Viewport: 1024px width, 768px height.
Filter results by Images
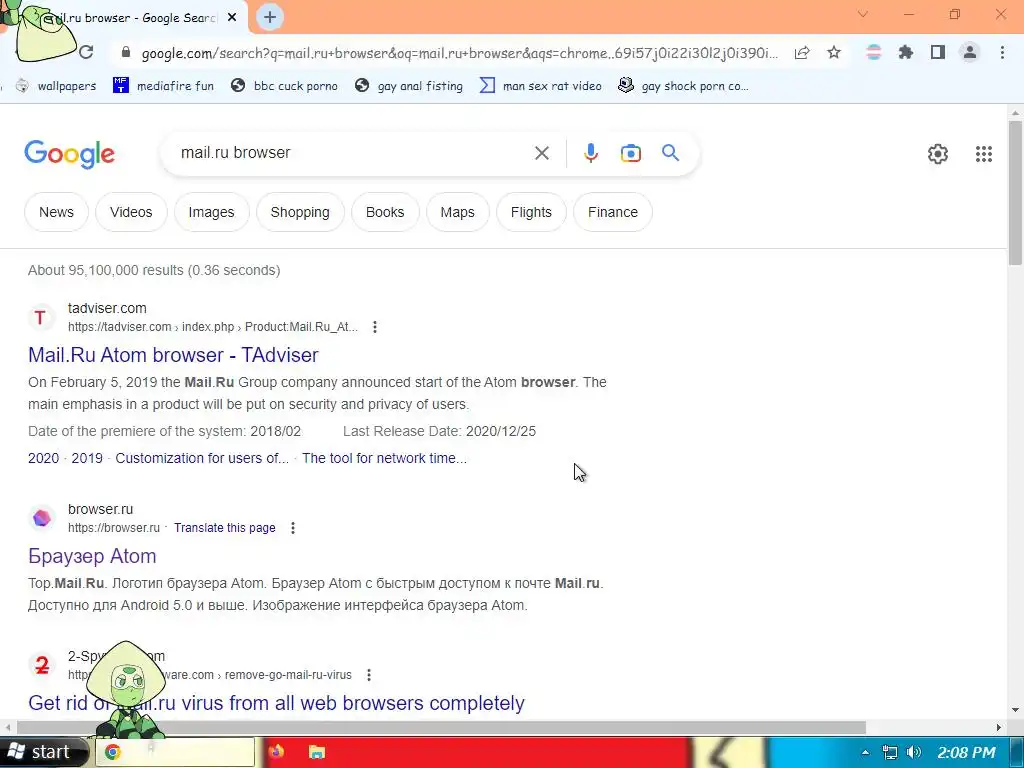coord(211,212)
